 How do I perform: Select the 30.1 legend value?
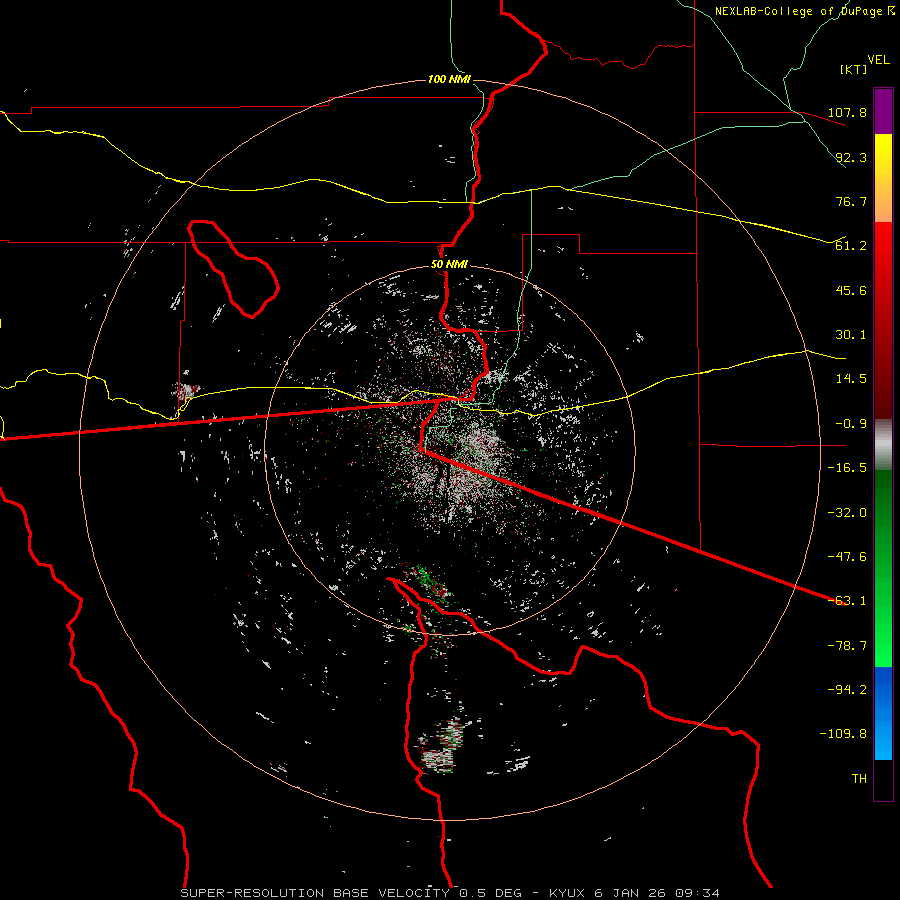pos(851,335)
